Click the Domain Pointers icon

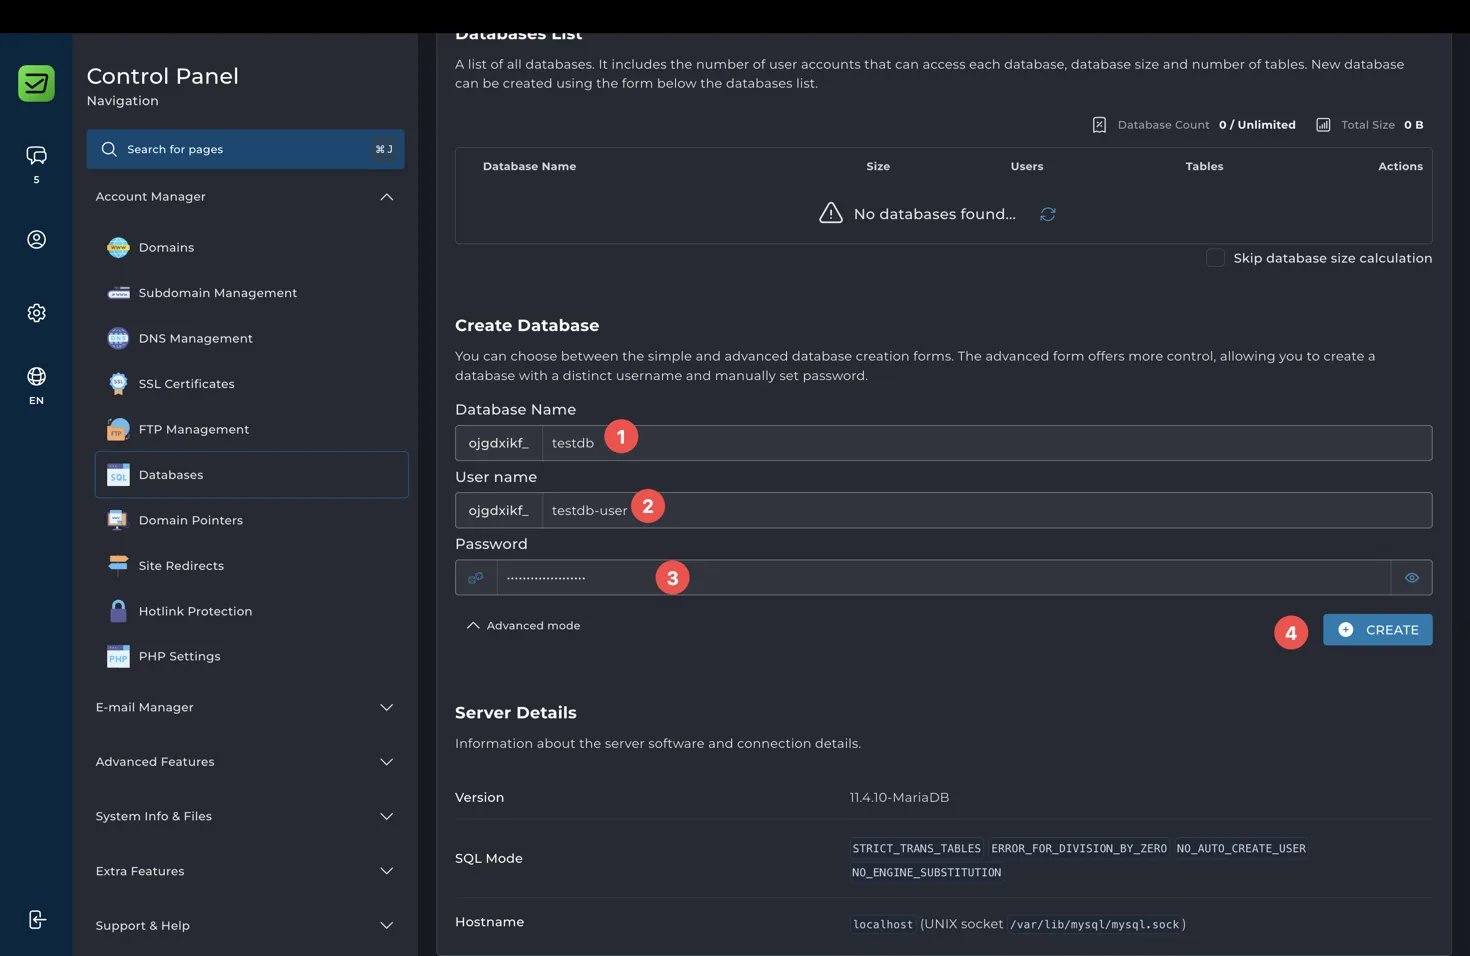[118, 520]
